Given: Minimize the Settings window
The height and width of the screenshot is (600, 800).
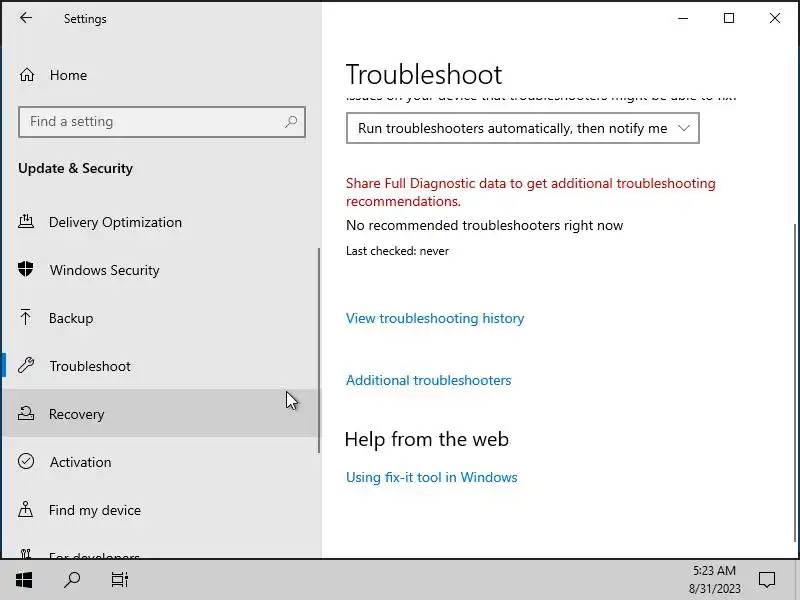Looking at the screenshot, I should (683, 18).
